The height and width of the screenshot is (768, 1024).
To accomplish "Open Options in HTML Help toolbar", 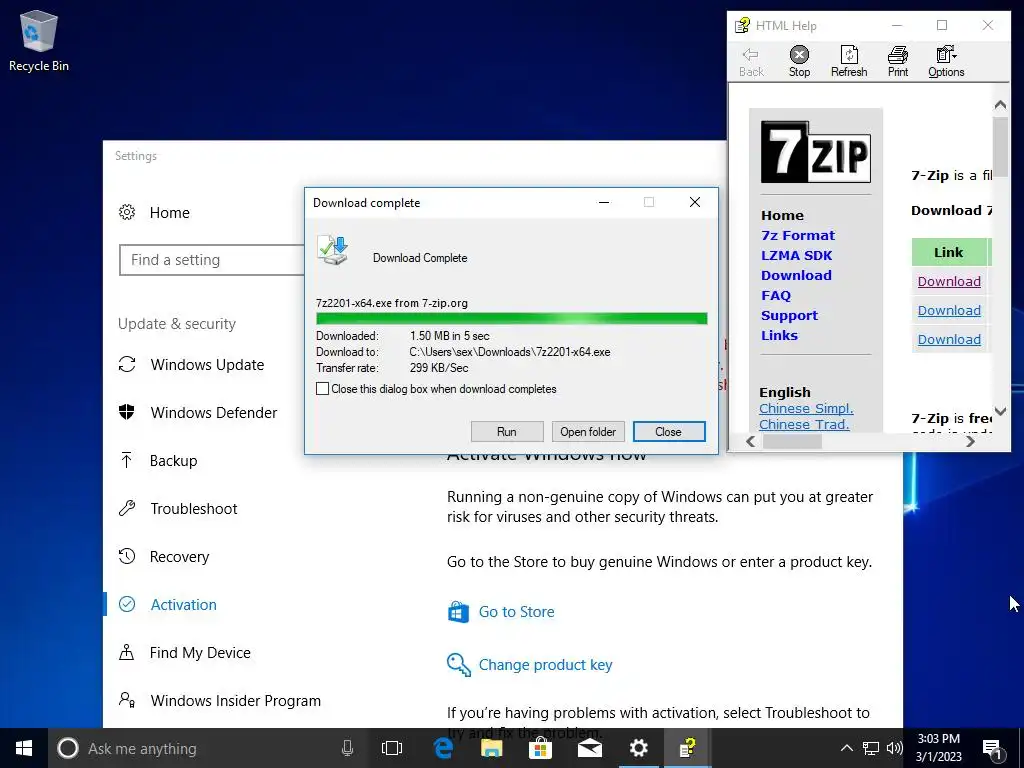I will point(946,61).
